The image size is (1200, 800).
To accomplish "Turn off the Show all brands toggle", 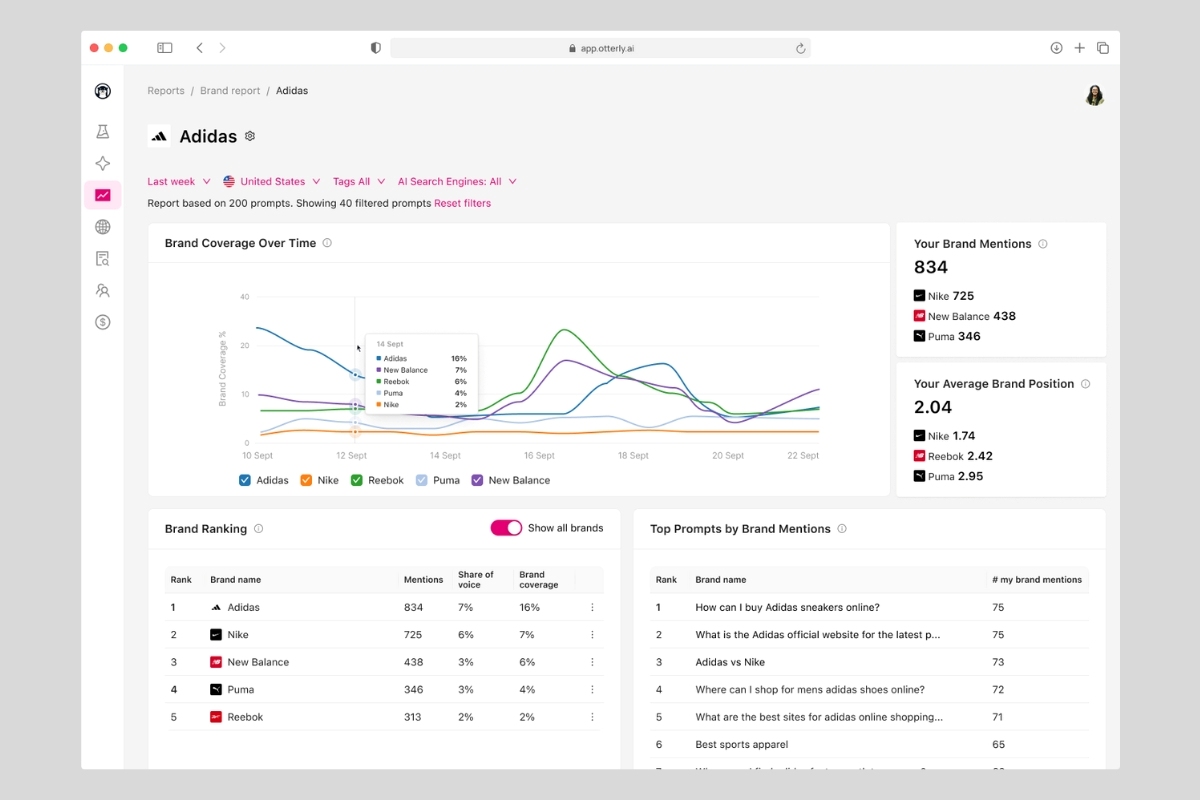I will (506, 528).
